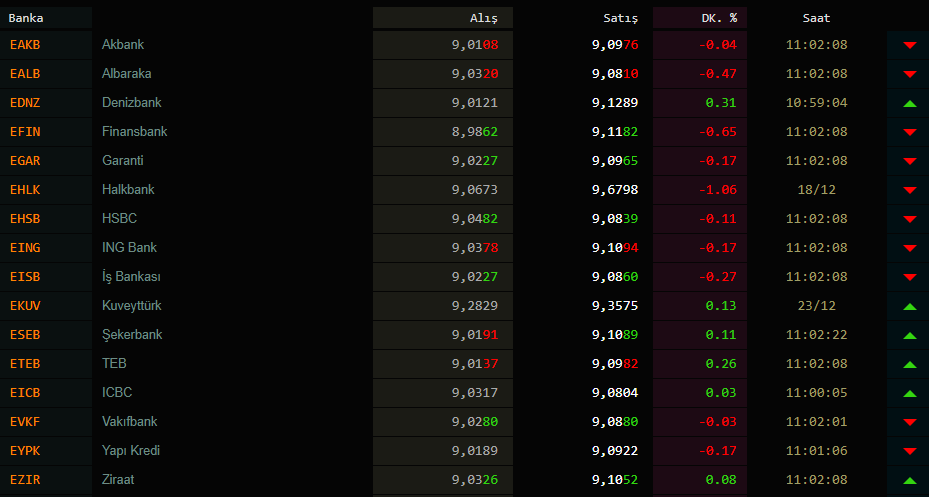Sort by the DK. % column header
The image size is (929, 497).
click(718, 18)
